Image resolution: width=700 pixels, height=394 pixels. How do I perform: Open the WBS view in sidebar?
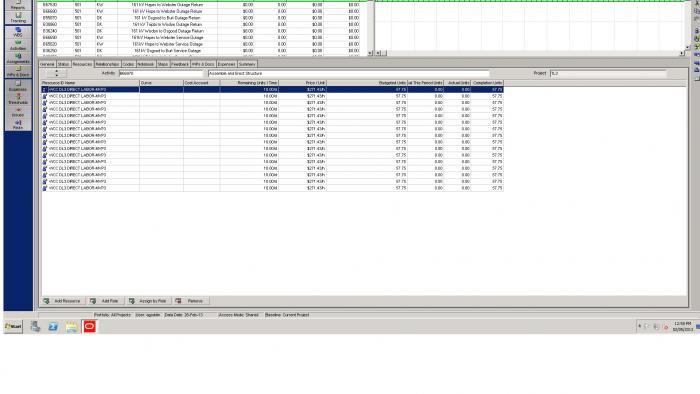[18, 32]
